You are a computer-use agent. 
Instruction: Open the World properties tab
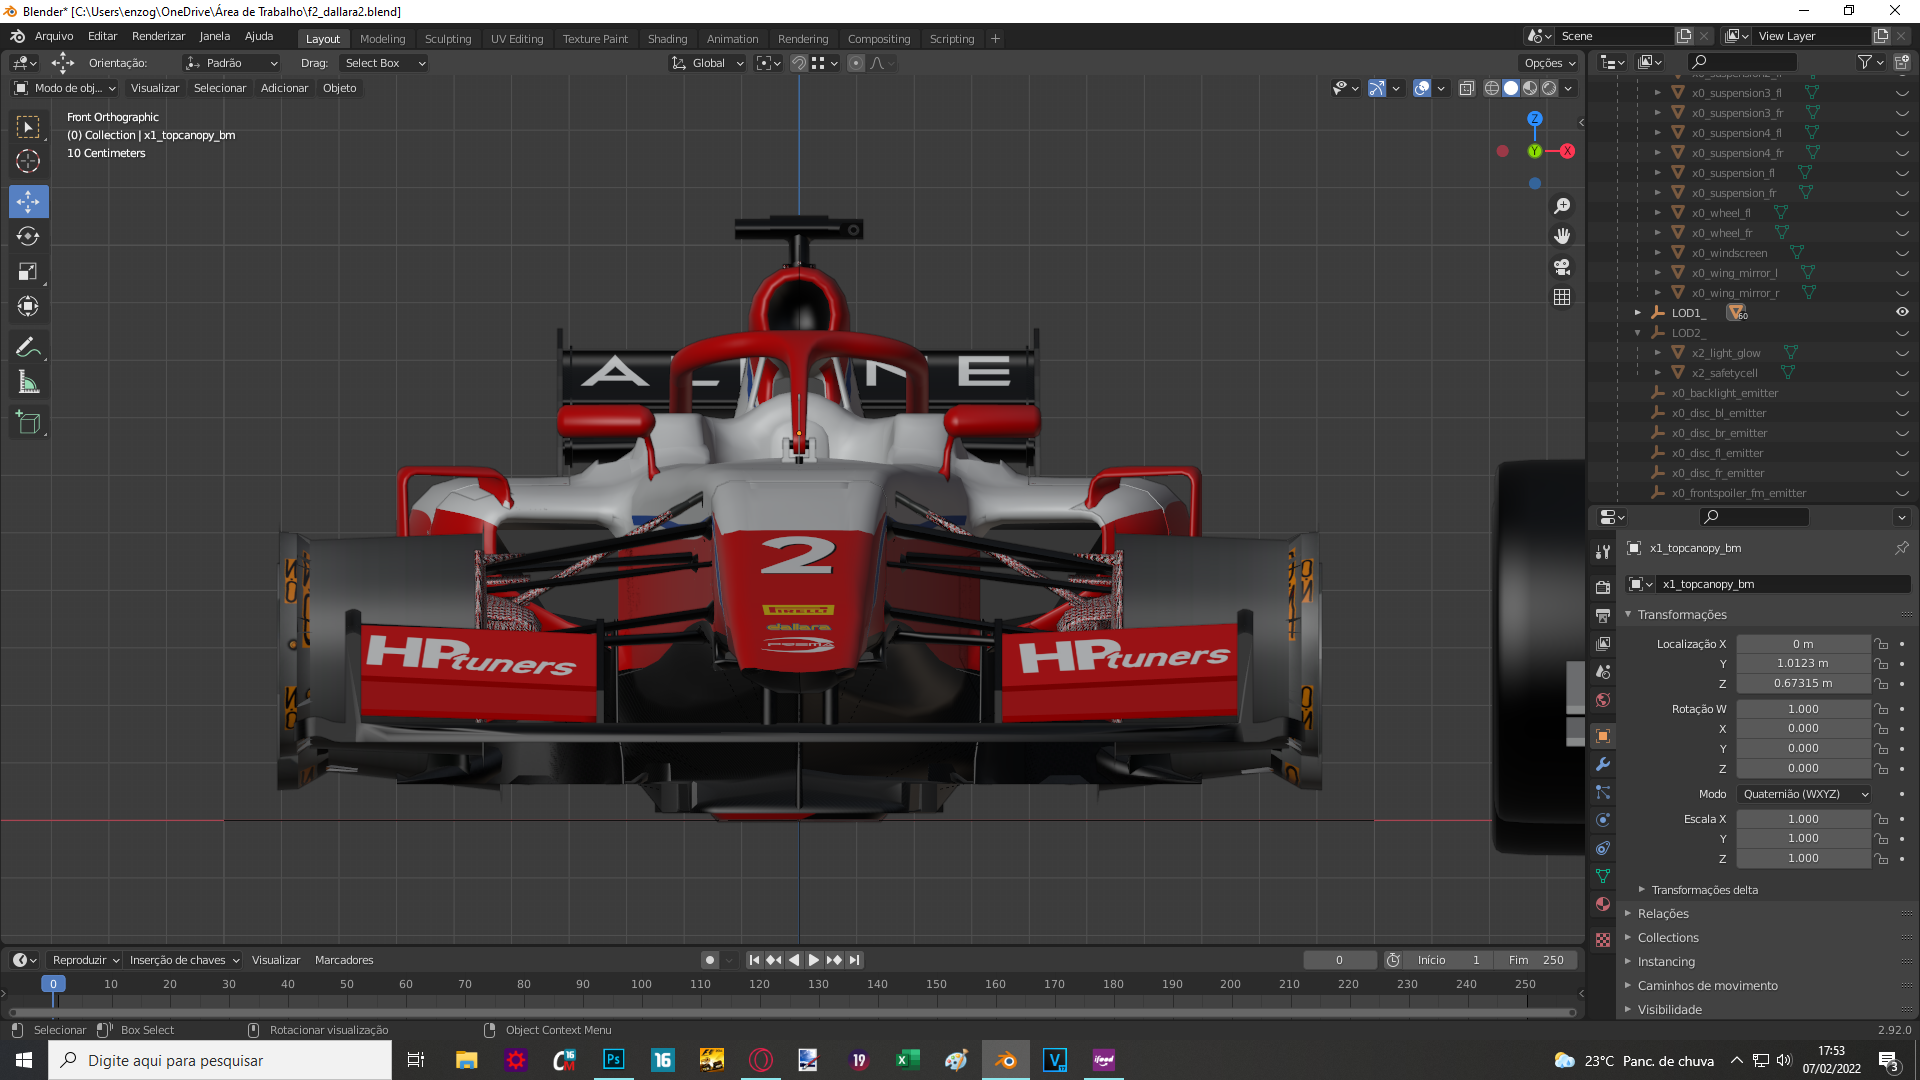(1603, 699)
